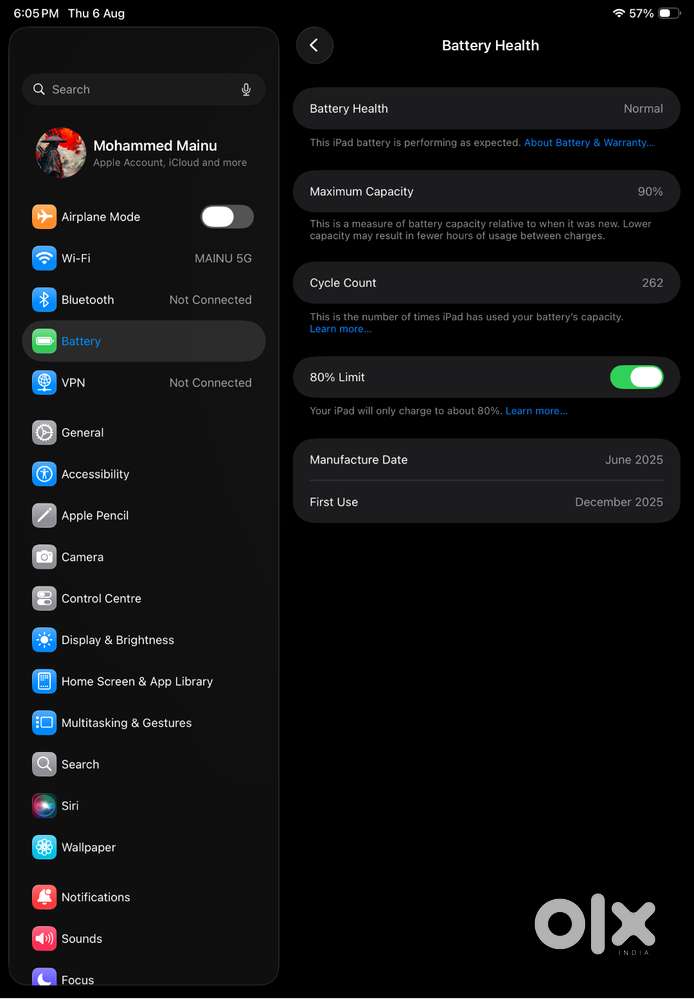This screenshot has width=694, height=999.
Task: Open Bluetooth settings label
Action: (x=87, y=299)
